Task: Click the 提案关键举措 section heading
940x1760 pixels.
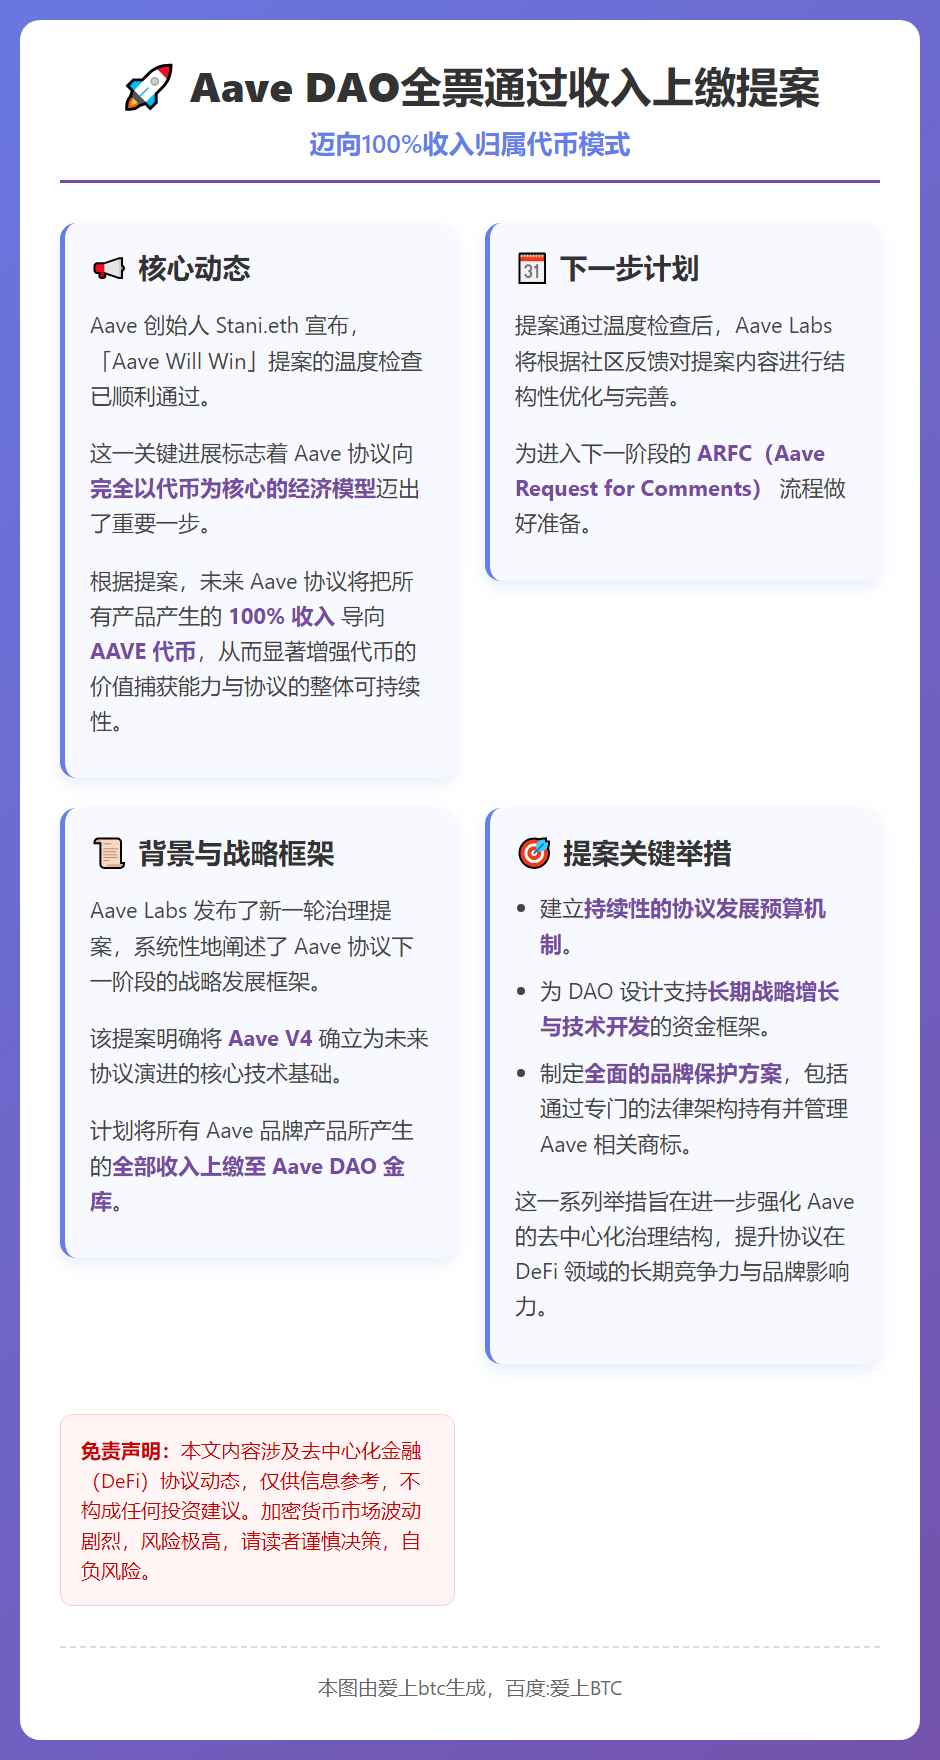Action: pyautogui.click(x=647, y=854)
